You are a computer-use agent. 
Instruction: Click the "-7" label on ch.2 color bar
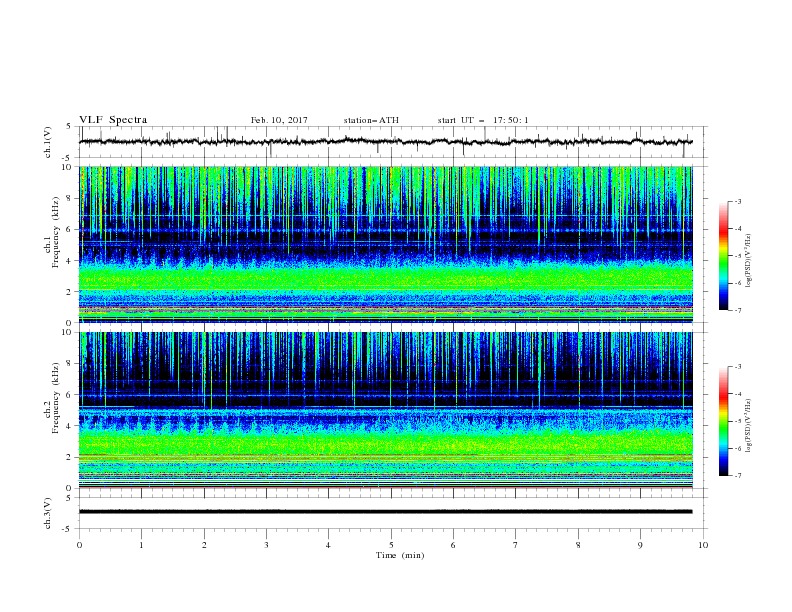click(x=738, y=476)
